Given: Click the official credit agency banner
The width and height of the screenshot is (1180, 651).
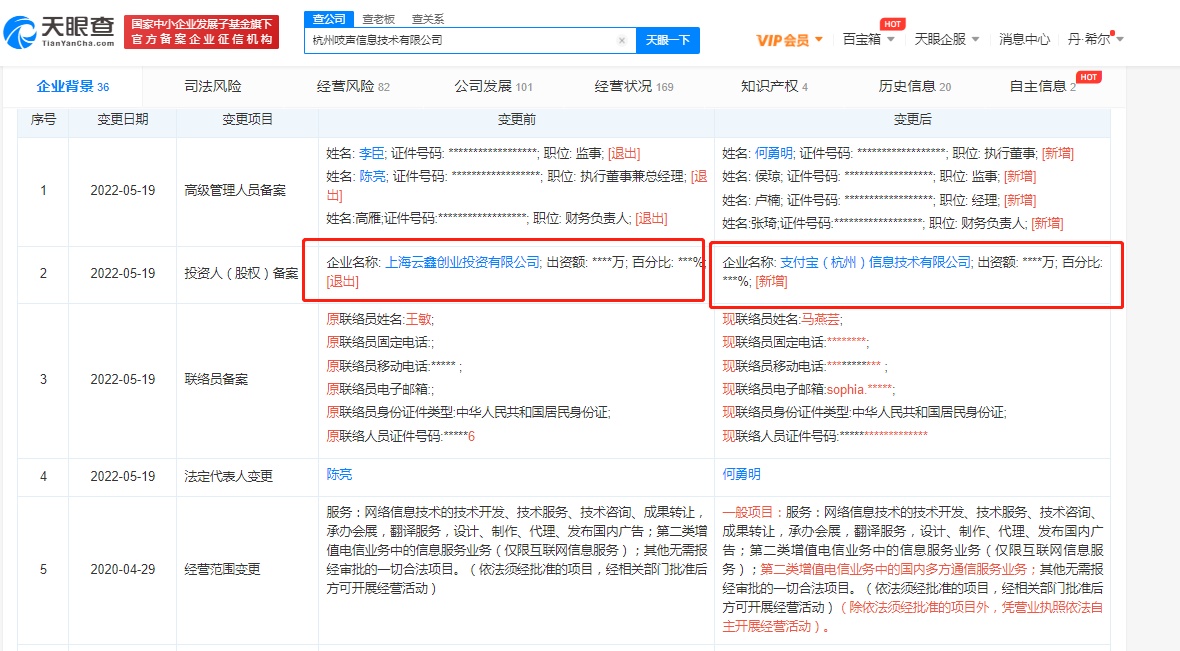Looking at the screenshot, I should click(x=202, y=31).
